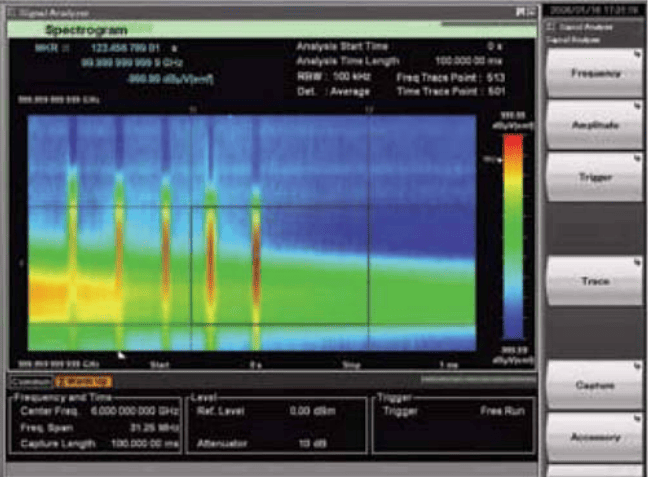Open the Trace function menu
Screen dimensions: 648x478
click(594, 282)
